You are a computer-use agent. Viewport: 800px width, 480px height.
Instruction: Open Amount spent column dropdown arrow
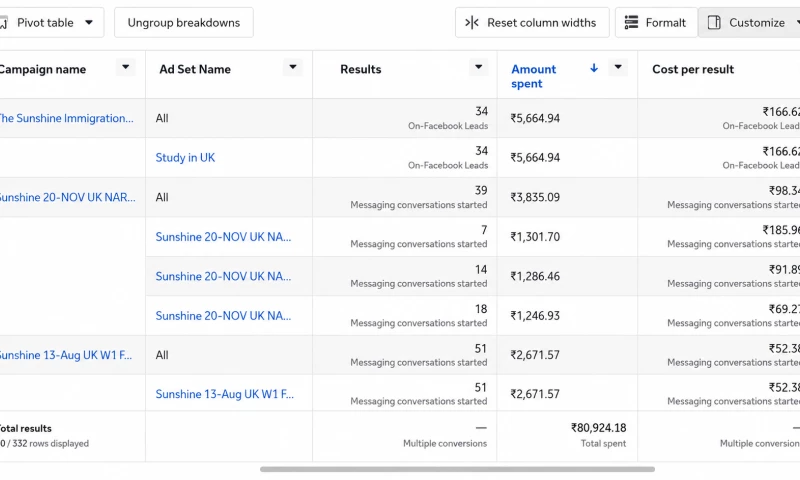[618, 67]
